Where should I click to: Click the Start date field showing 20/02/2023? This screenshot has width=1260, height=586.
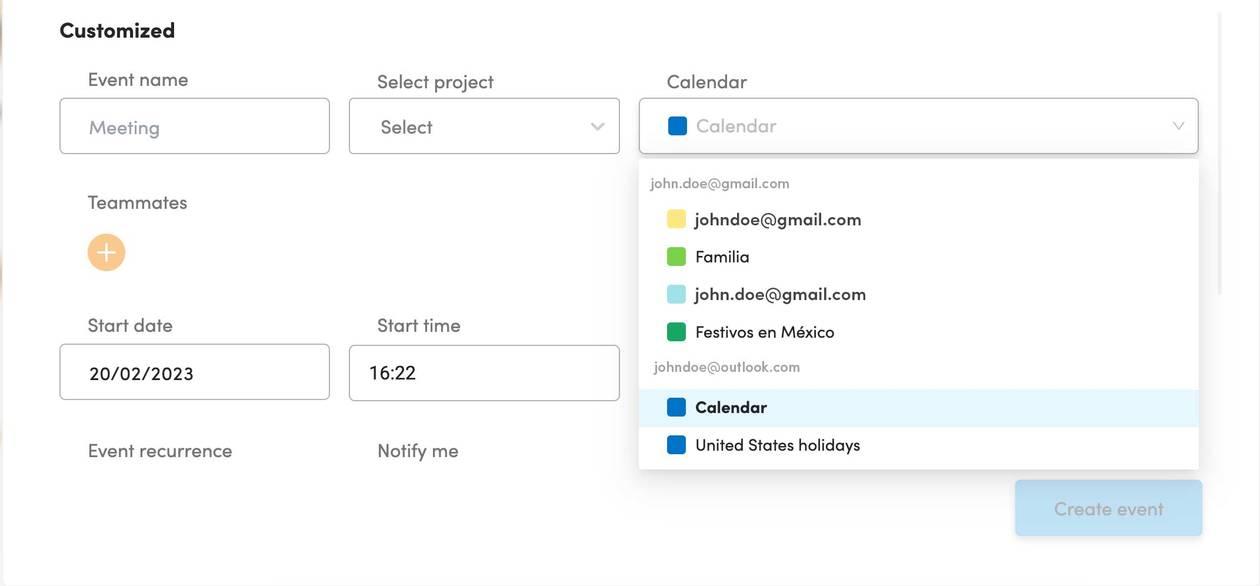point(194,372)
